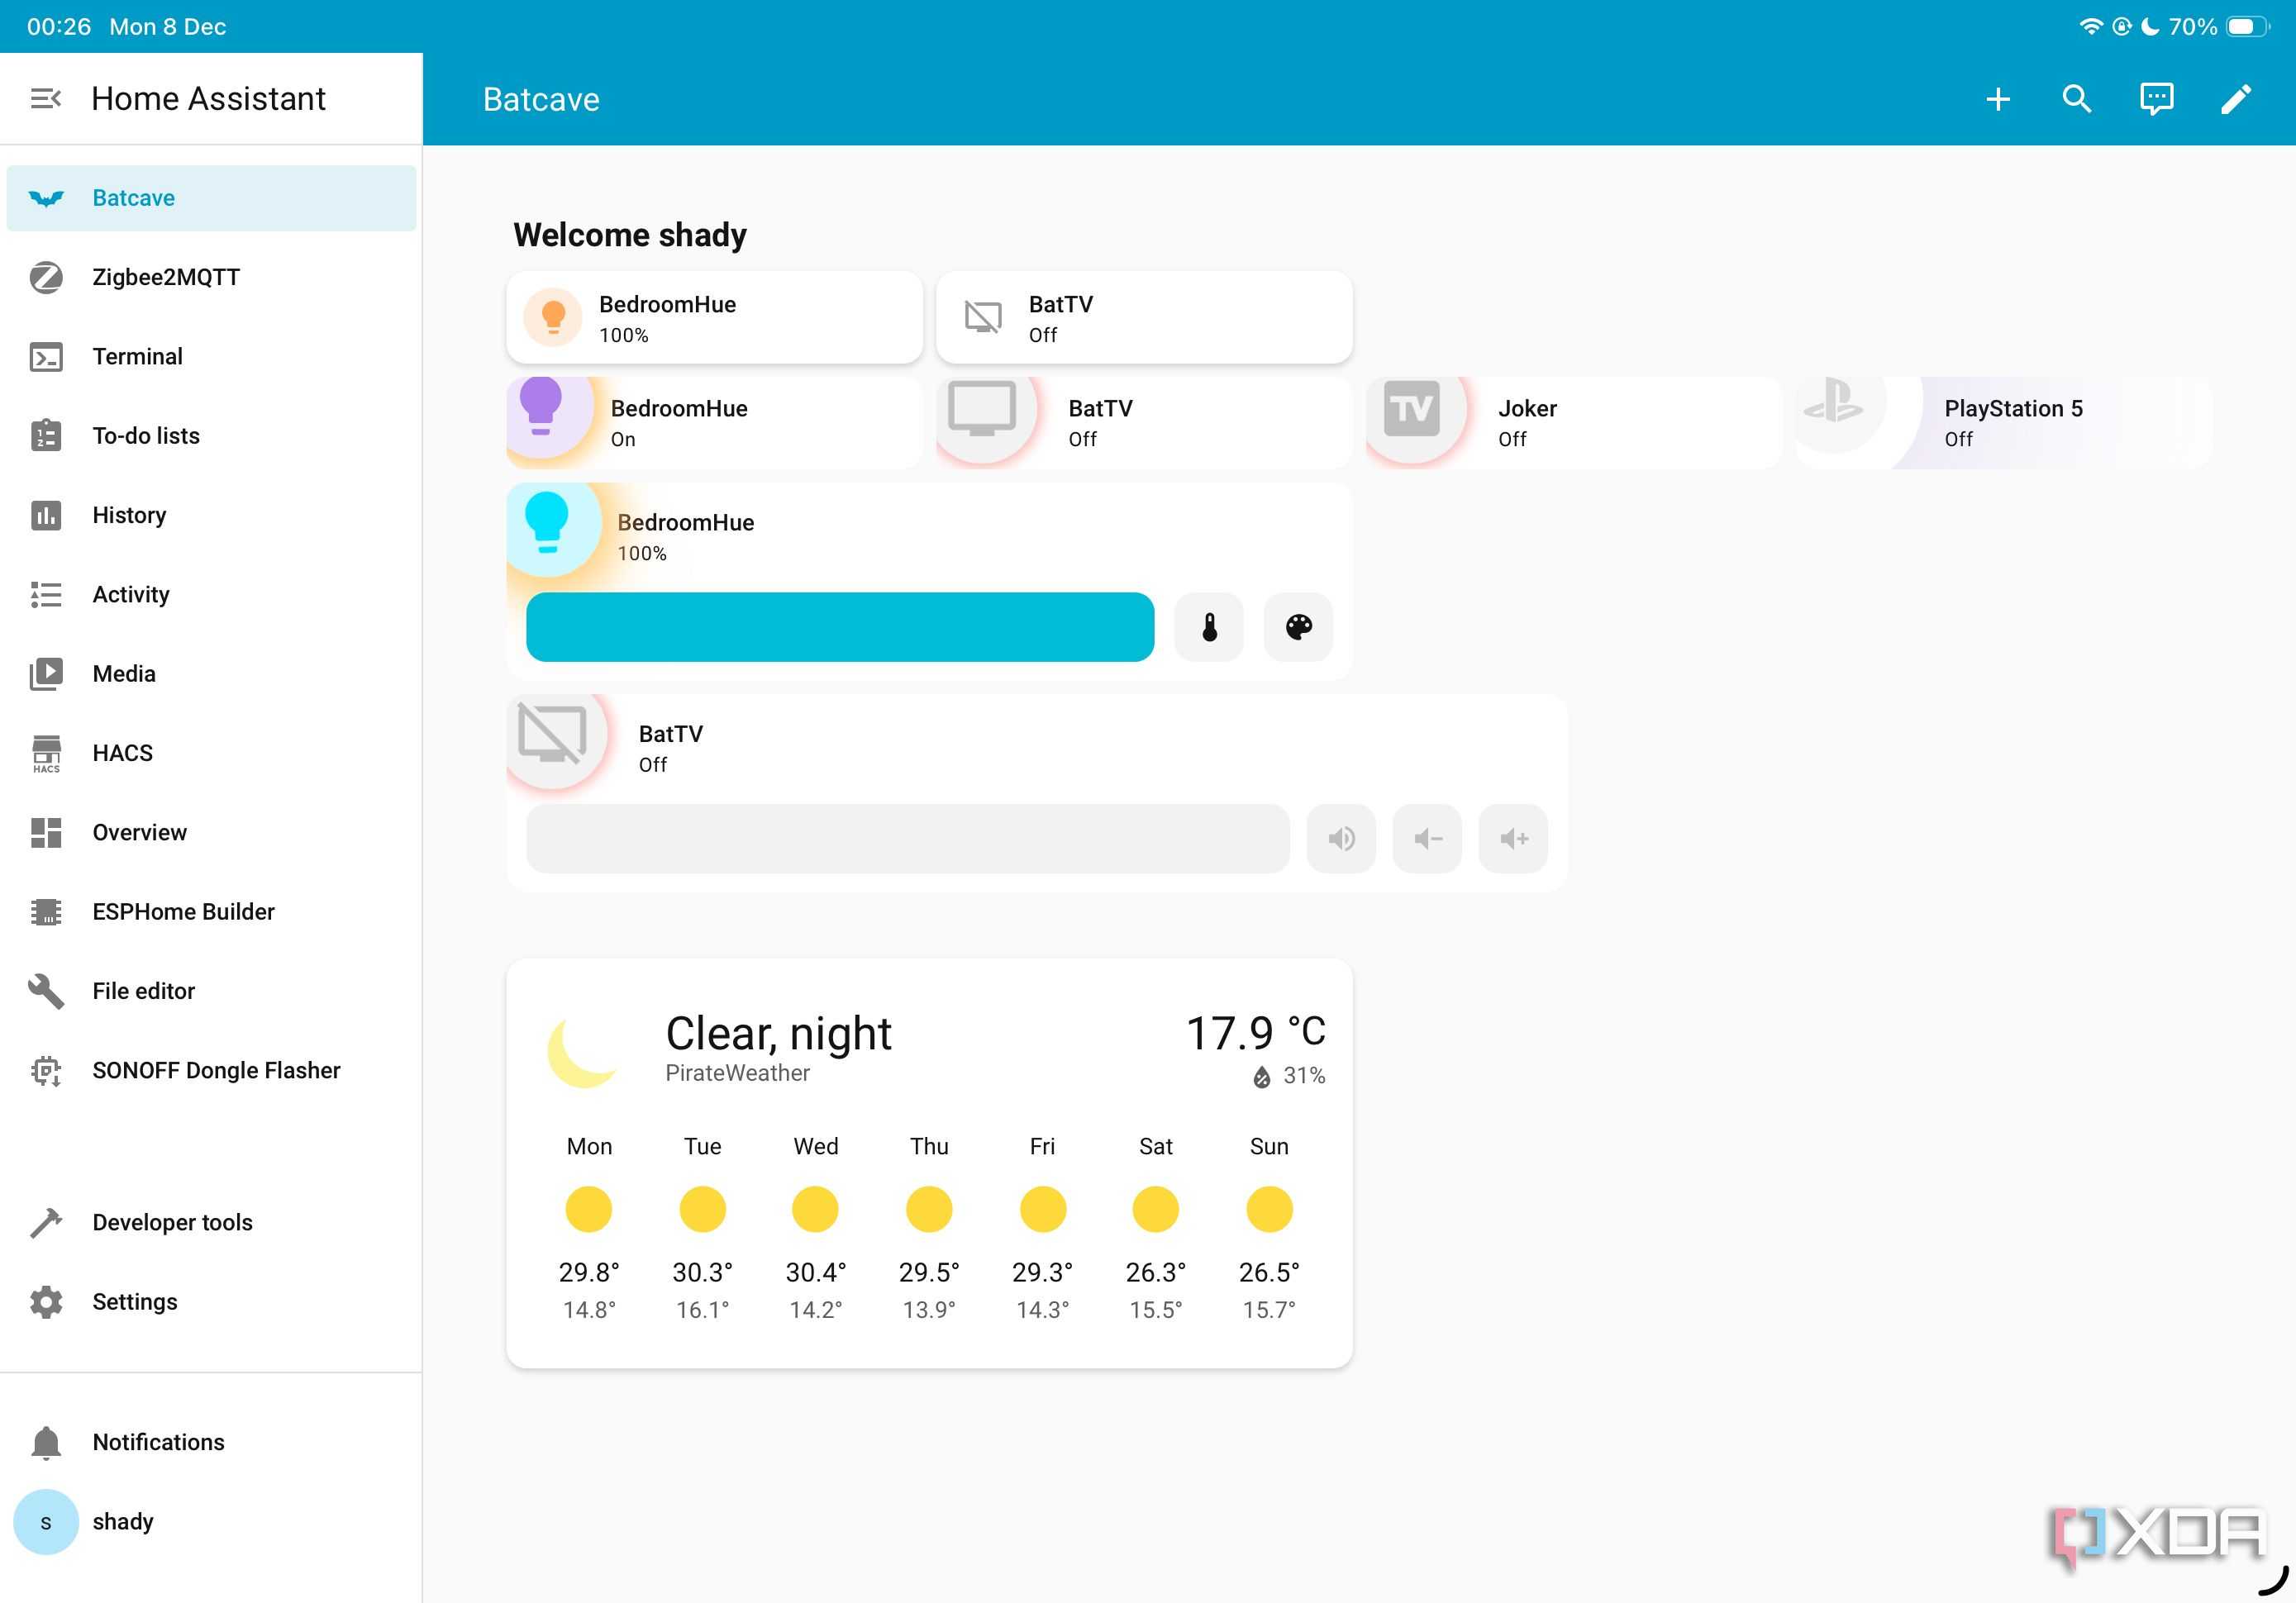Image resolution: width=2296 pixels, height=1603 pixels.
Task: Toggle large BatTV crossed-screen icon
Action: coord(552,735)
